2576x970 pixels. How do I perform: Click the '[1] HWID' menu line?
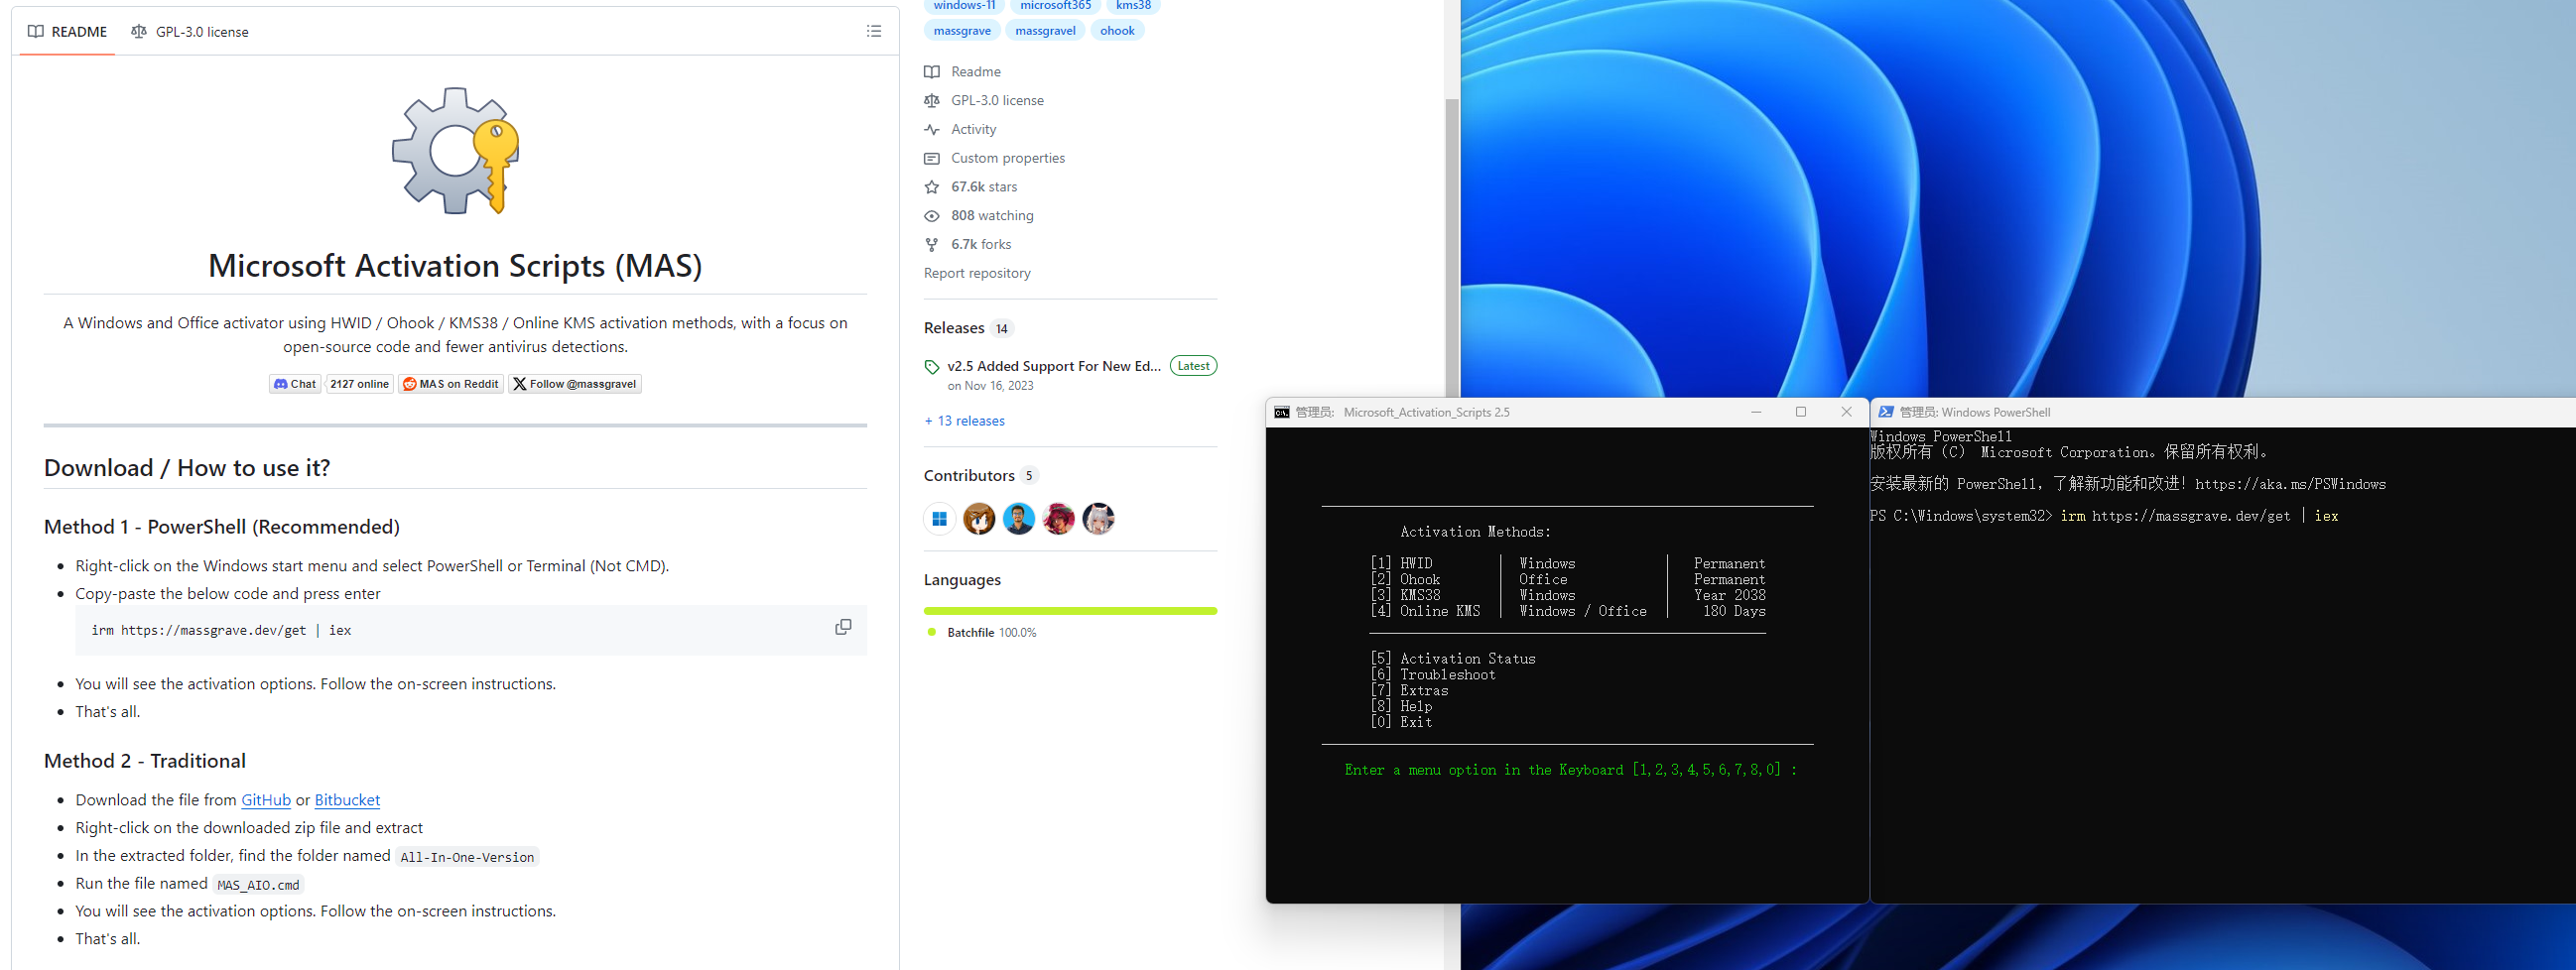pyautogui.click(x=1568, y=564)
